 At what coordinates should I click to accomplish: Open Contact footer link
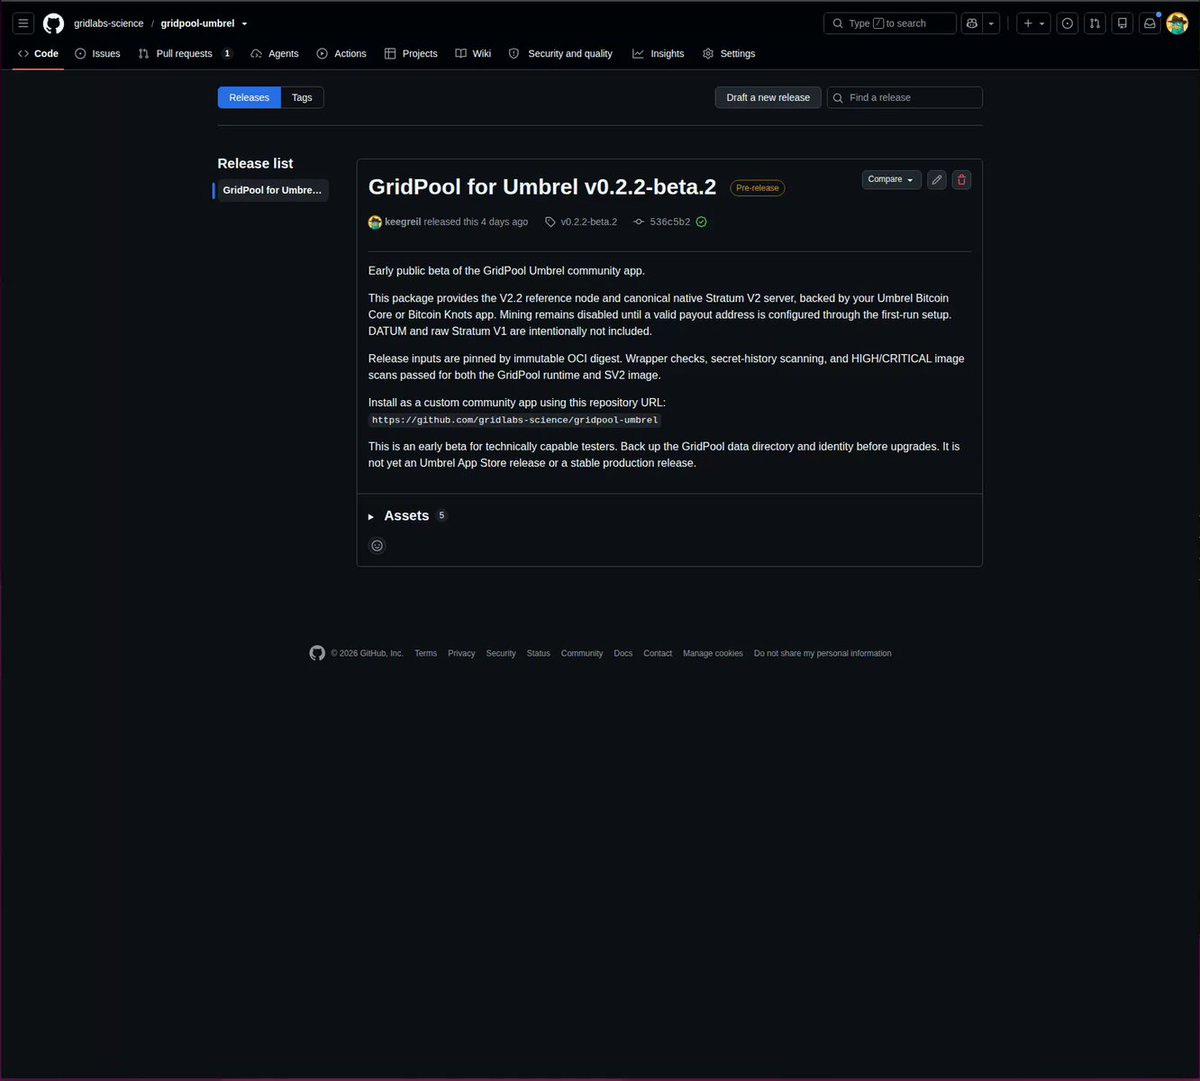click(x=658, y=653)
